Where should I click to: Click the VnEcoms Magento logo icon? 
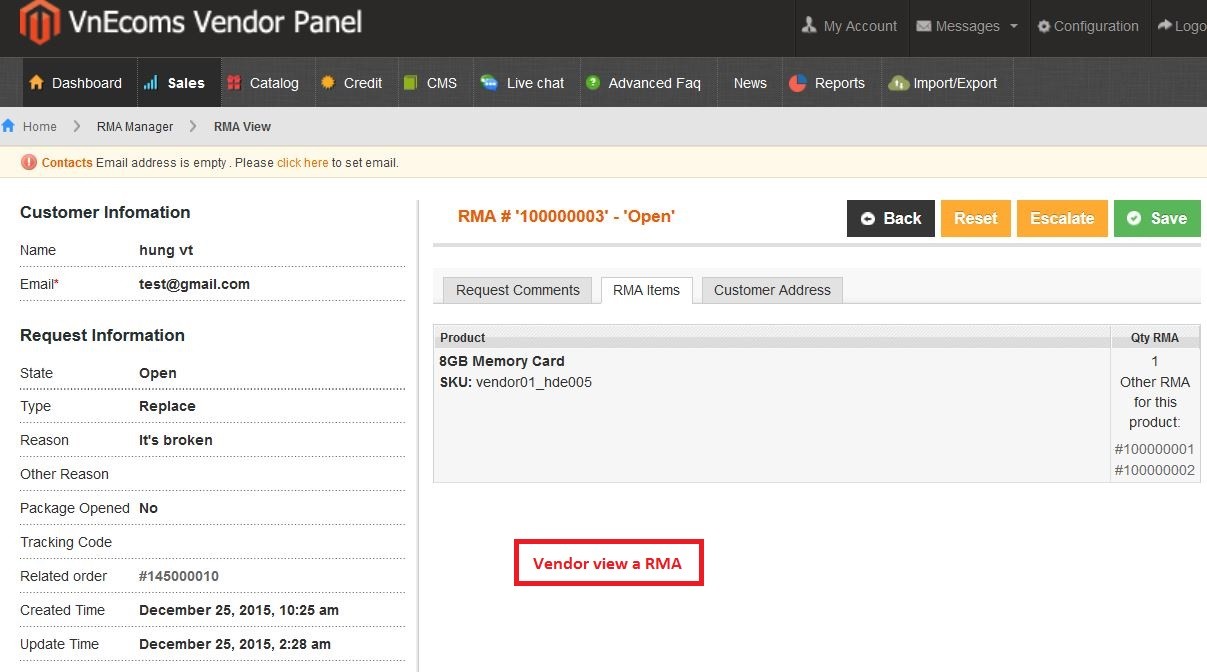pos(39,23)
